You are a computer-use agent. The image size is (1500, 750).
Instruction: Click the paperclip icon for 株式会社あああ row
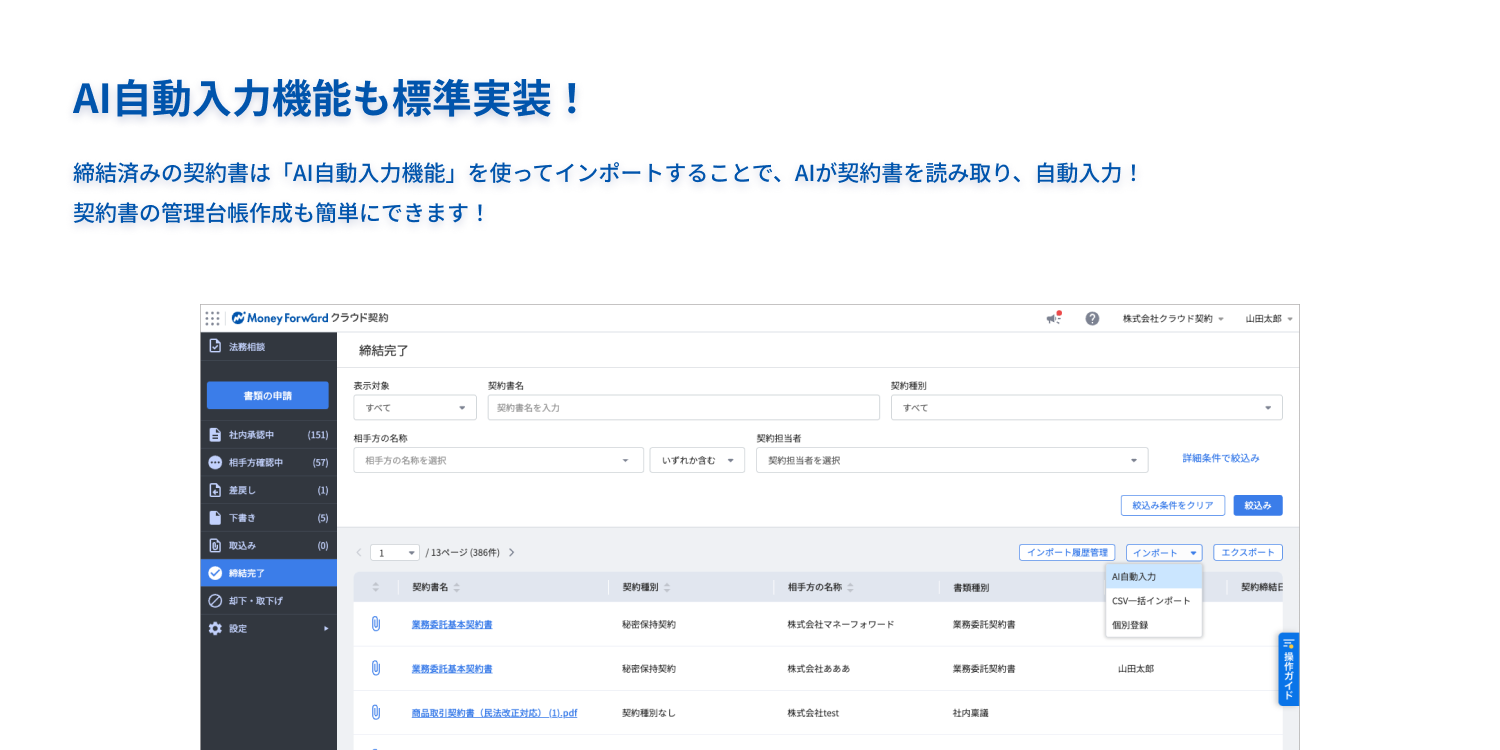375,668
